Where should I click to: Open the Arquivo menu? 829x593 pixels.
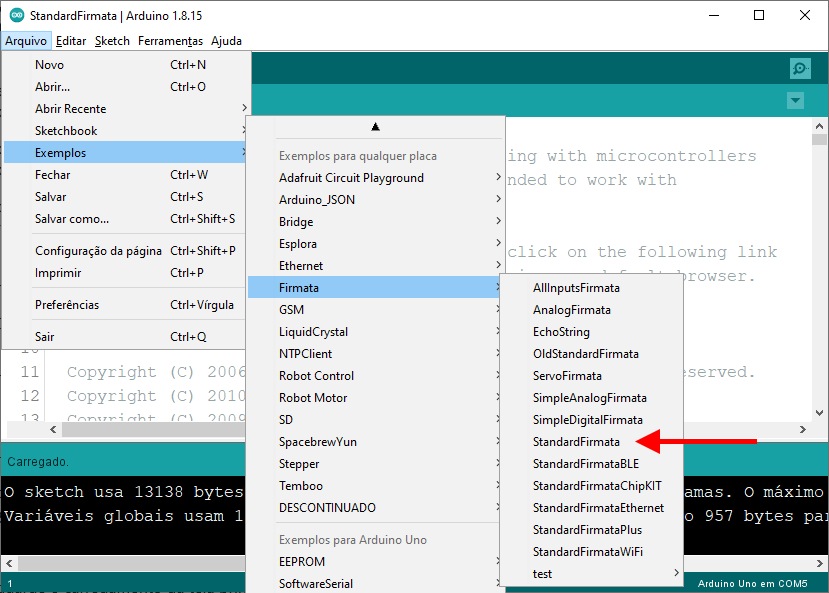click(26, 41)
